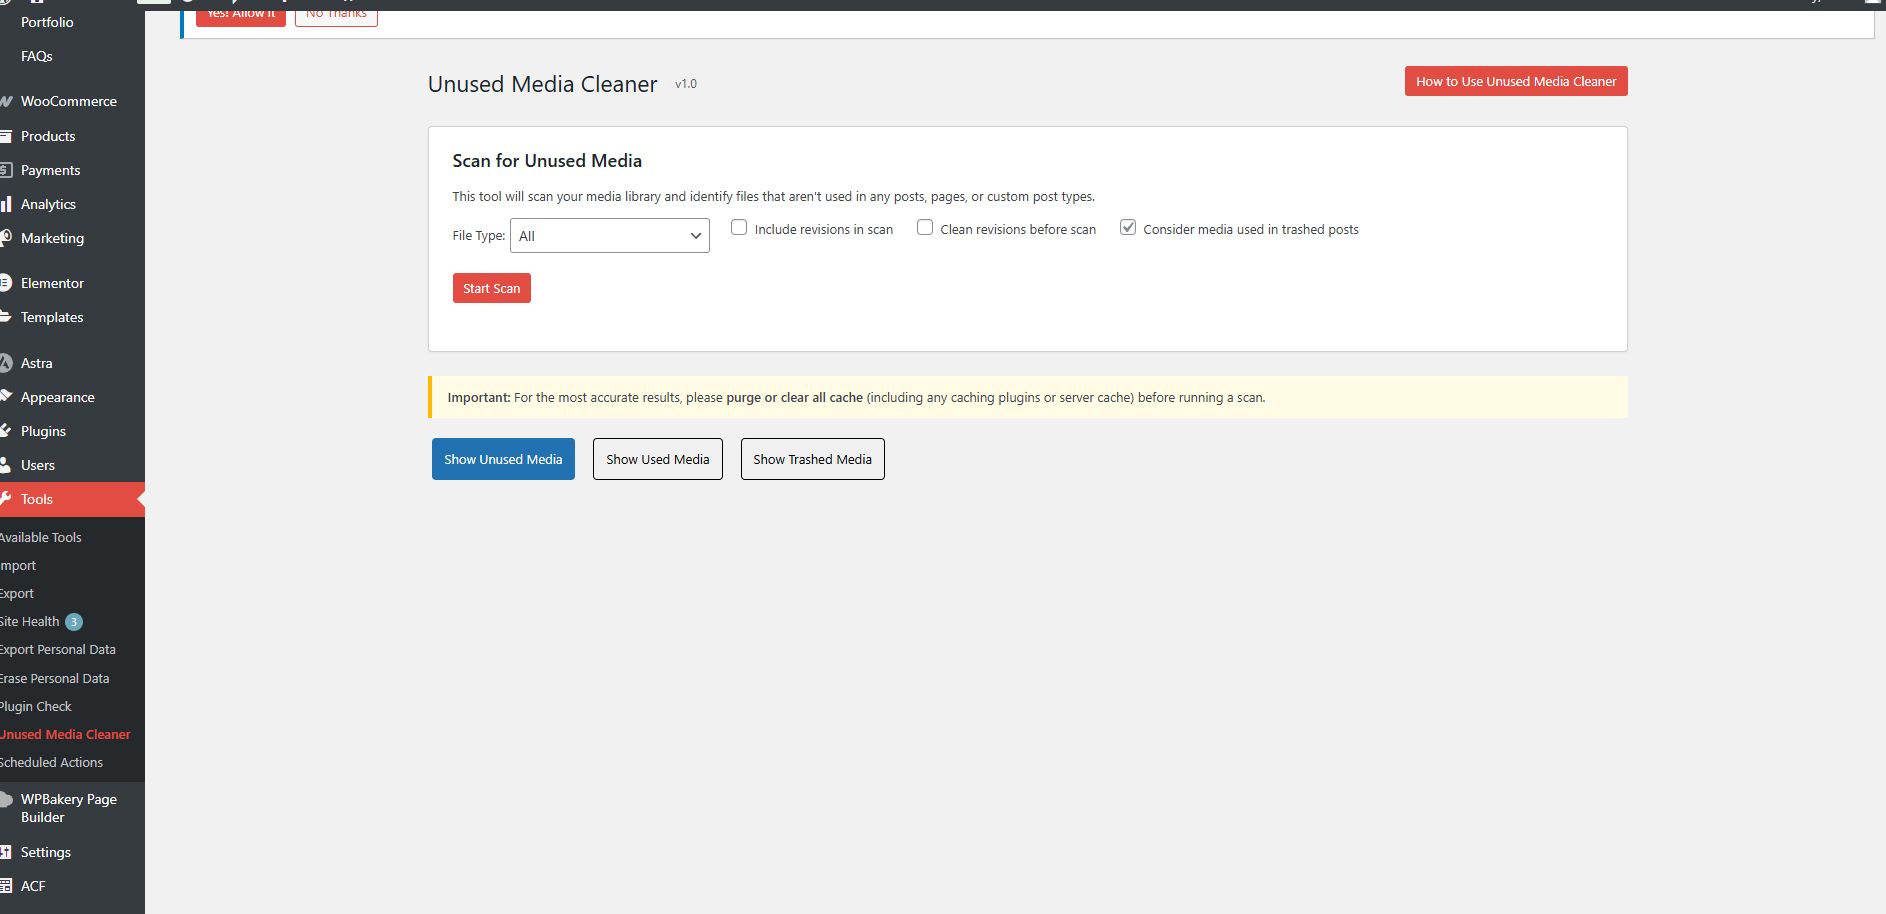Click the WooCommerce icon in the sidebar
The width and height of the screenshot is (1886, 914).
tap(6, 101)
